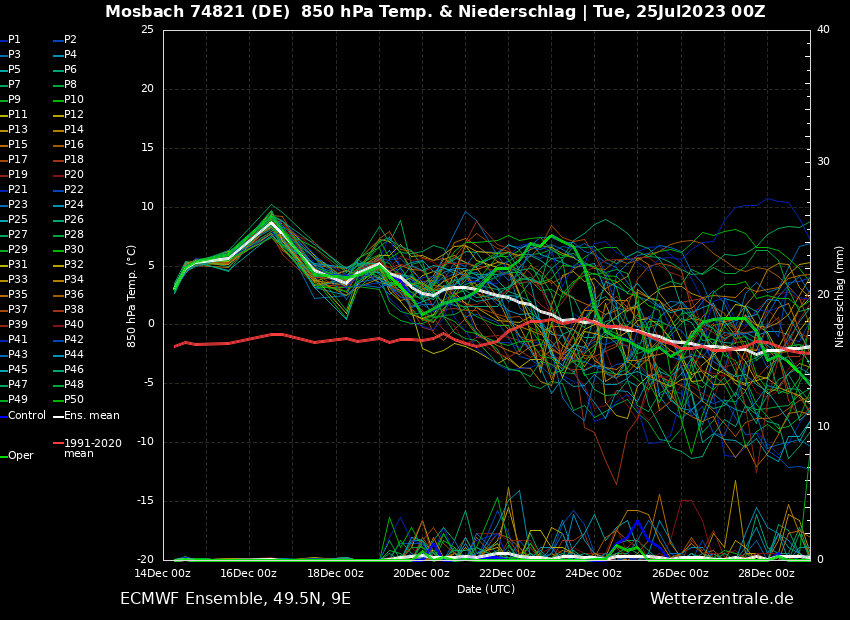Click the red 1991-2020 mean line swatch

(x=58, y=443)
